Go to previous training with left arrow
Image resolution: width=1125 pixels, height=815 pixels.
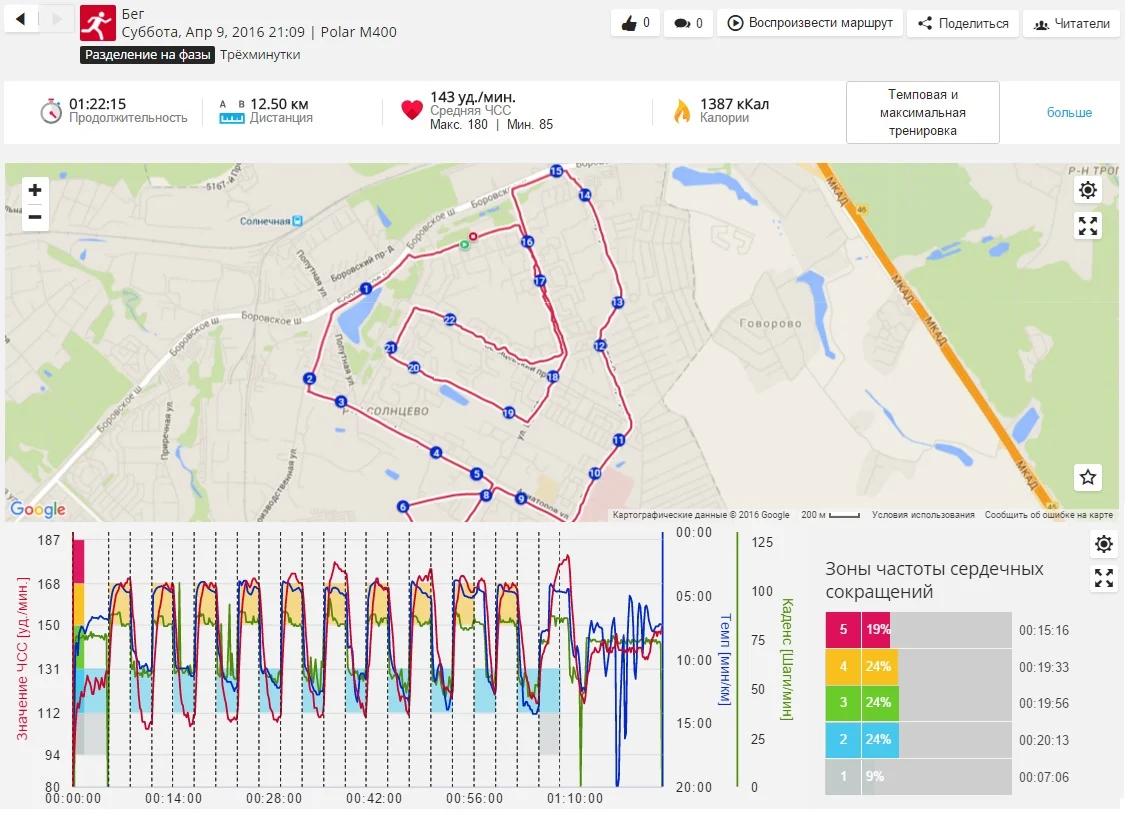tap(24, 18)
